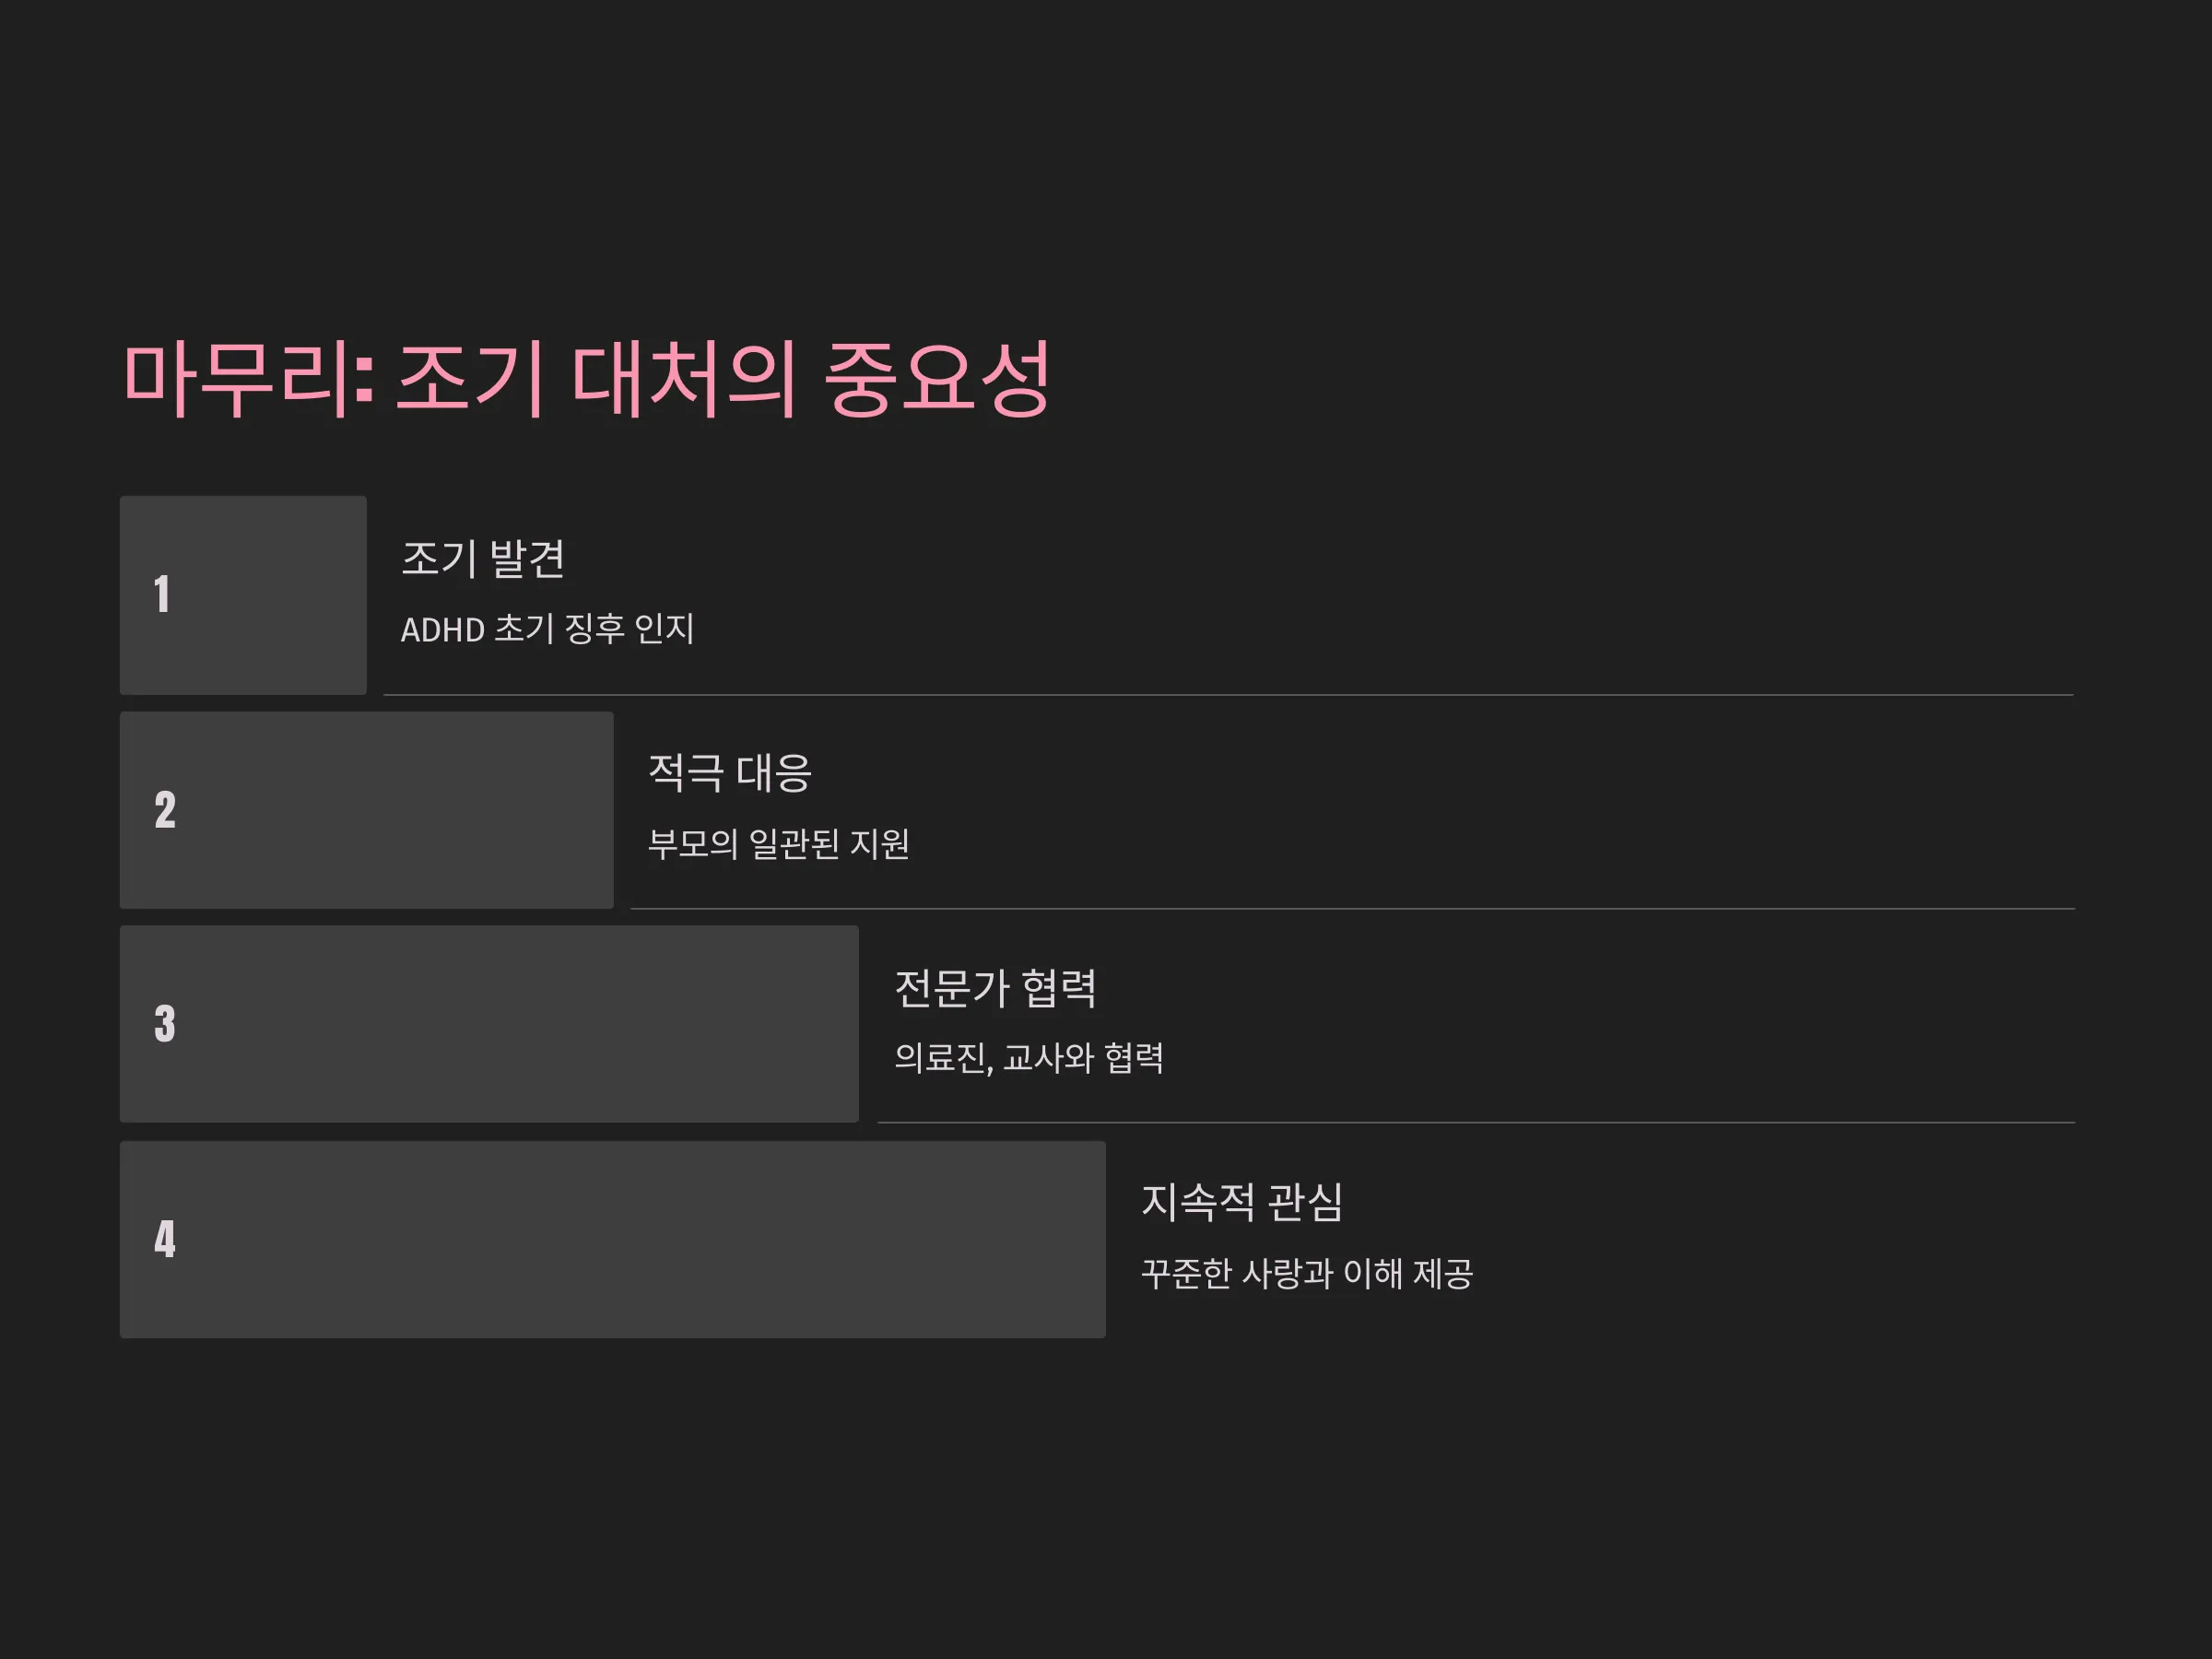Select the number 4 step block
2212x1659 pixels.
click(613, 1240)
